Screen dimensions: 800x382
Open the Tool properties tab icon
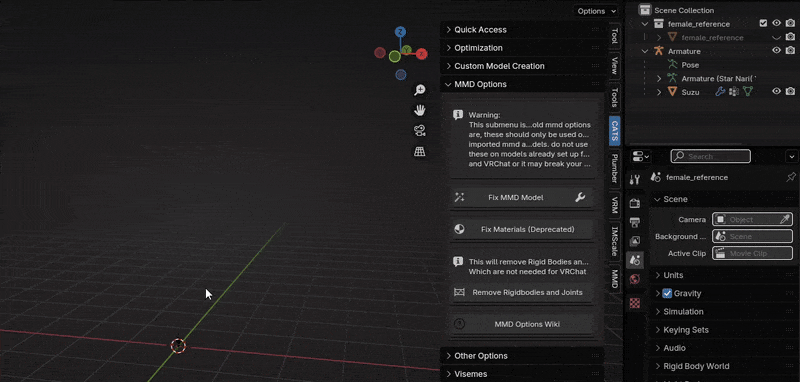tap(635, 180)
